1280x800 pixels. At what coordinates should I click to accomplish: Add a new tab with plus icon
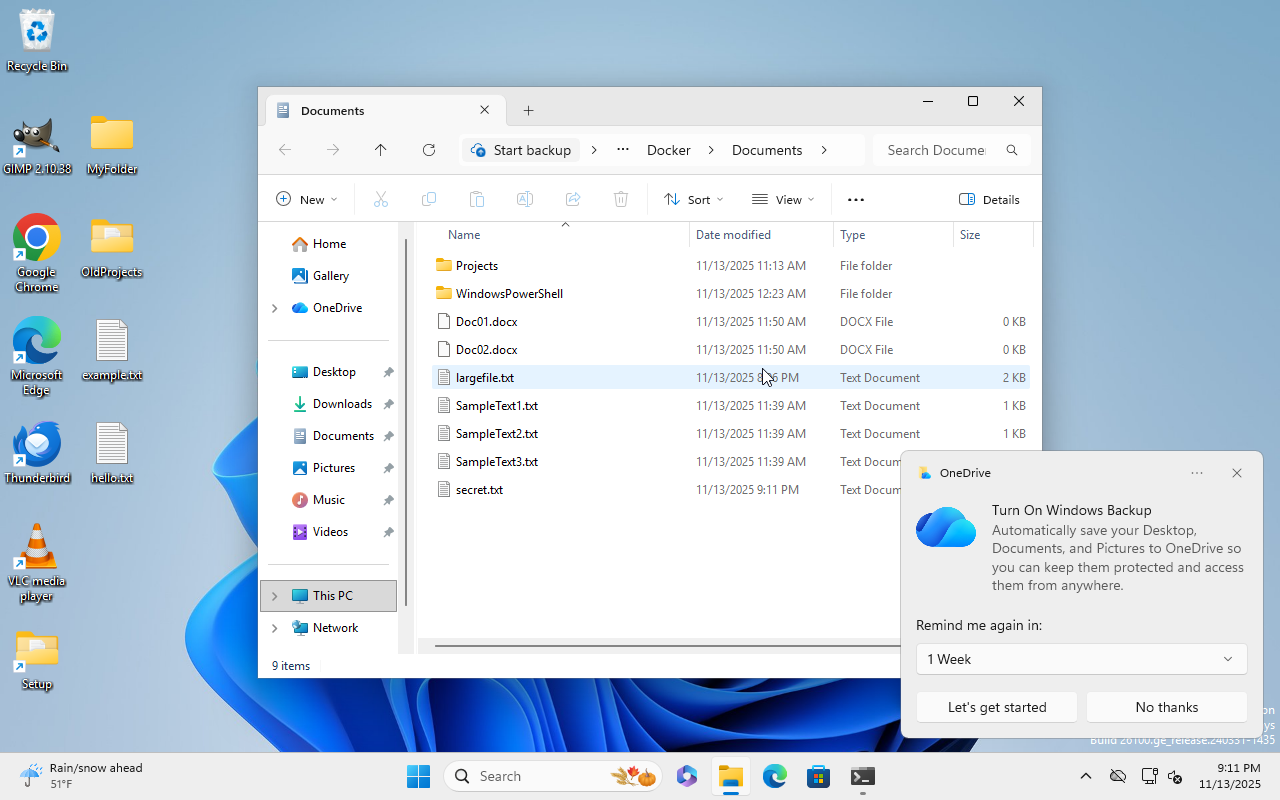click(x=528, y=111)
